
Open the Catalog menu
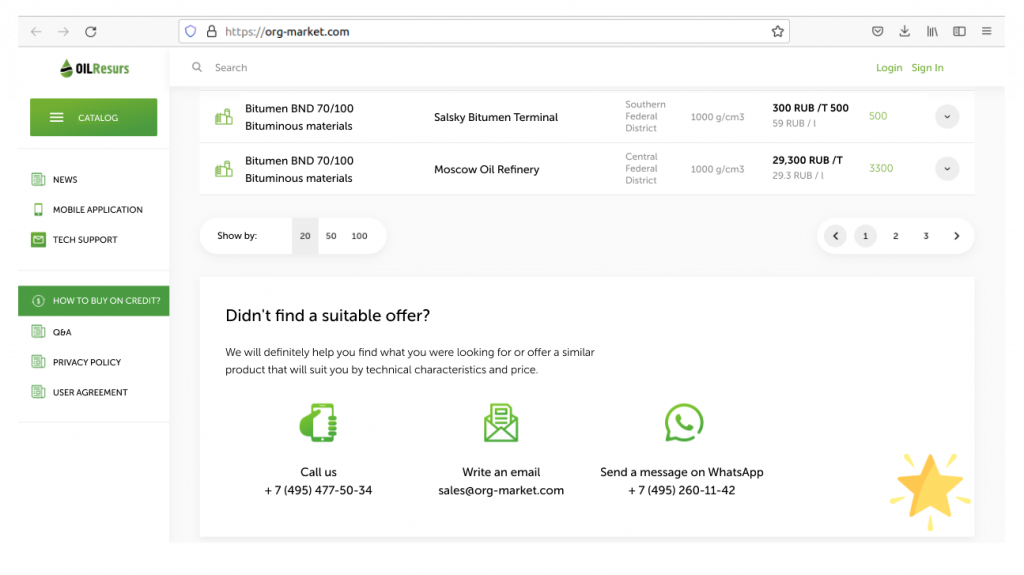click(94, 117)
